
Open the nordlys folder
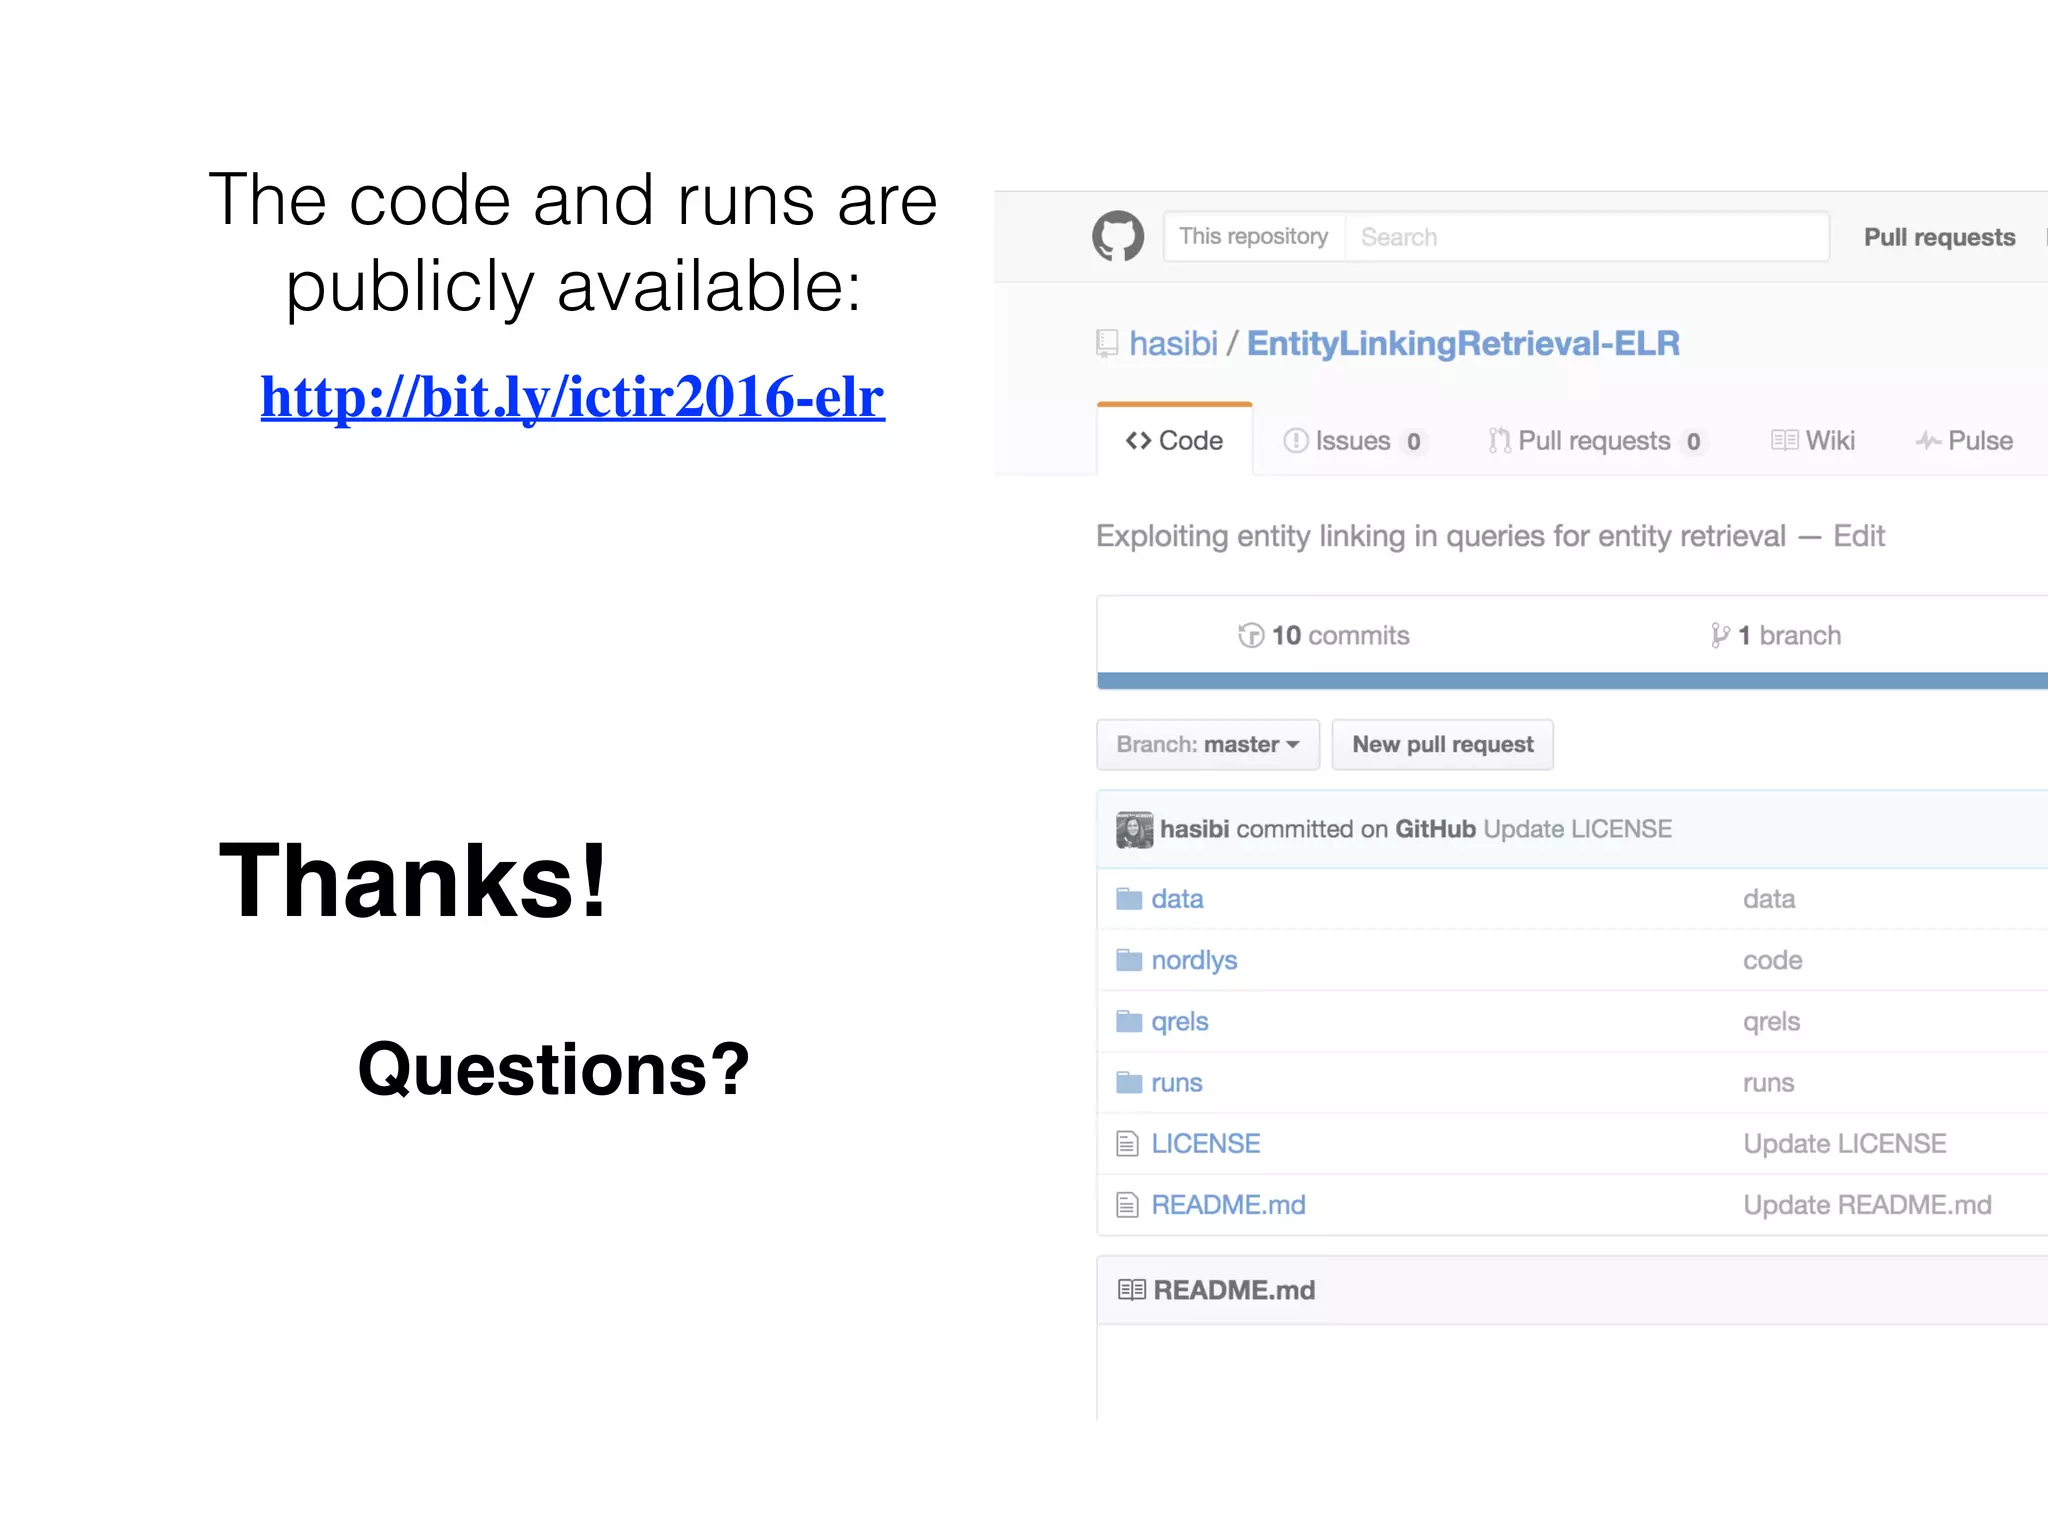coord(1194,961)
